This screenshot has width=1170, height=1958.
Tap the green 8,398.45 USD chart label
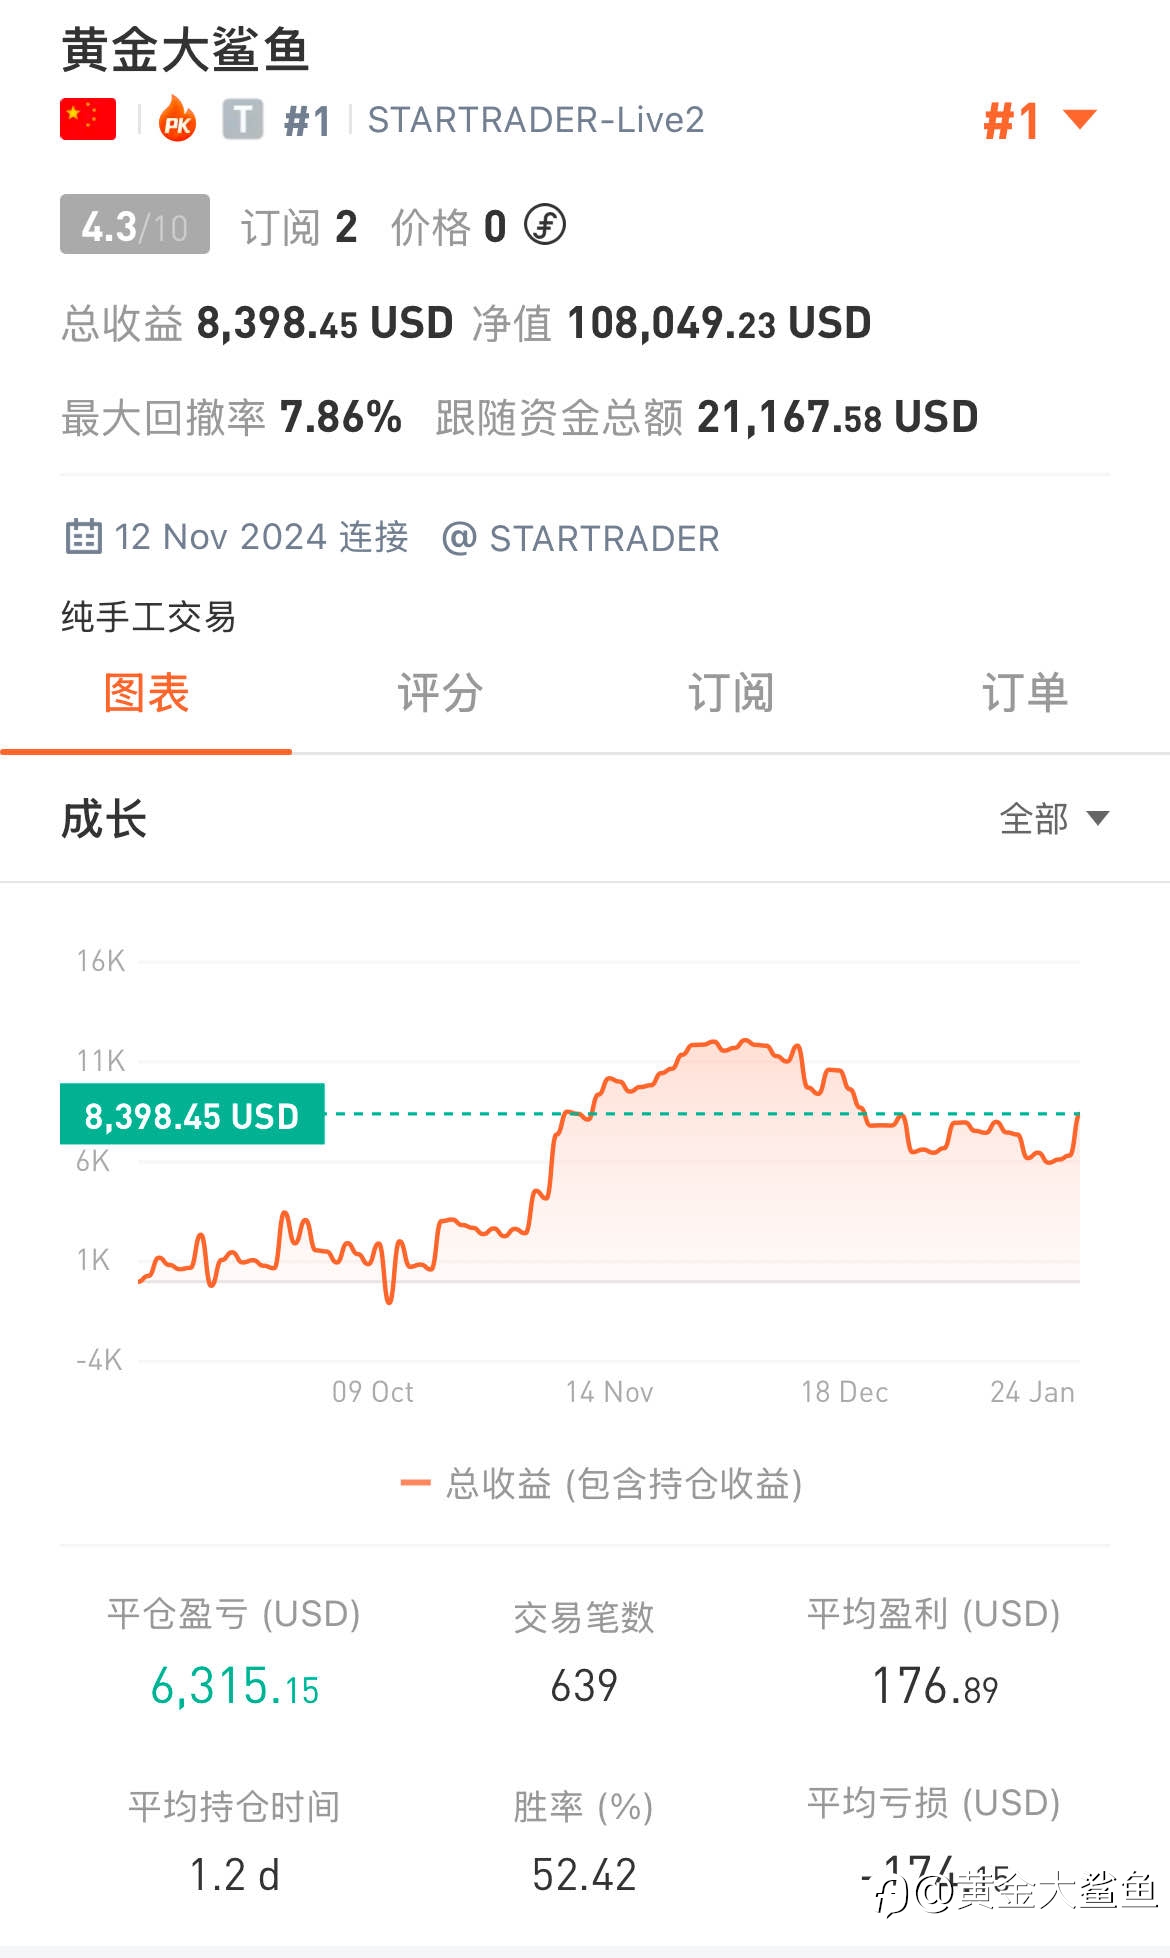(192, 1114)
